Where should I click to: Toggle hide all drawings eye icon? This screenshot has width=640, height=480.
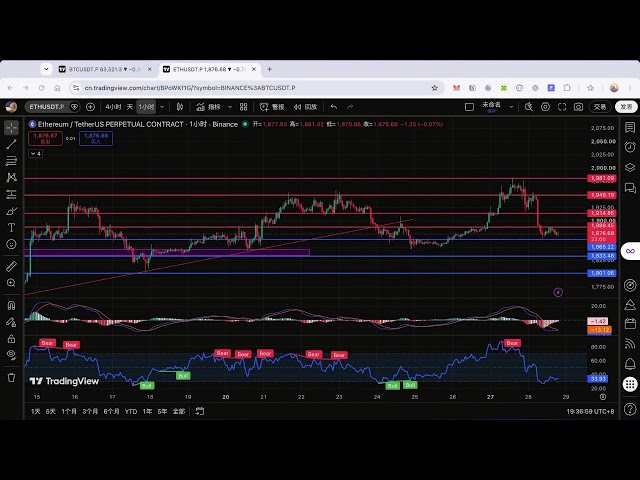(11, 355)
